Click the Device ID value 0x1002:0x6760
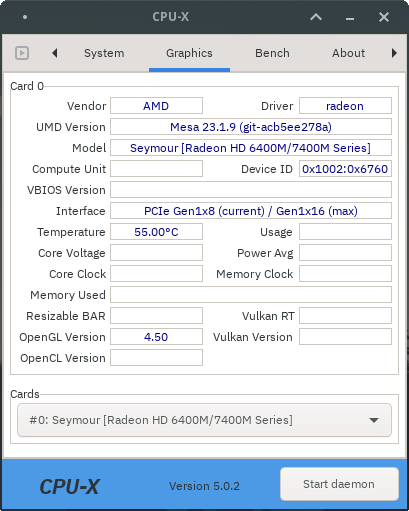The height and width of the screenshot is (511, 409). (345, 169)
